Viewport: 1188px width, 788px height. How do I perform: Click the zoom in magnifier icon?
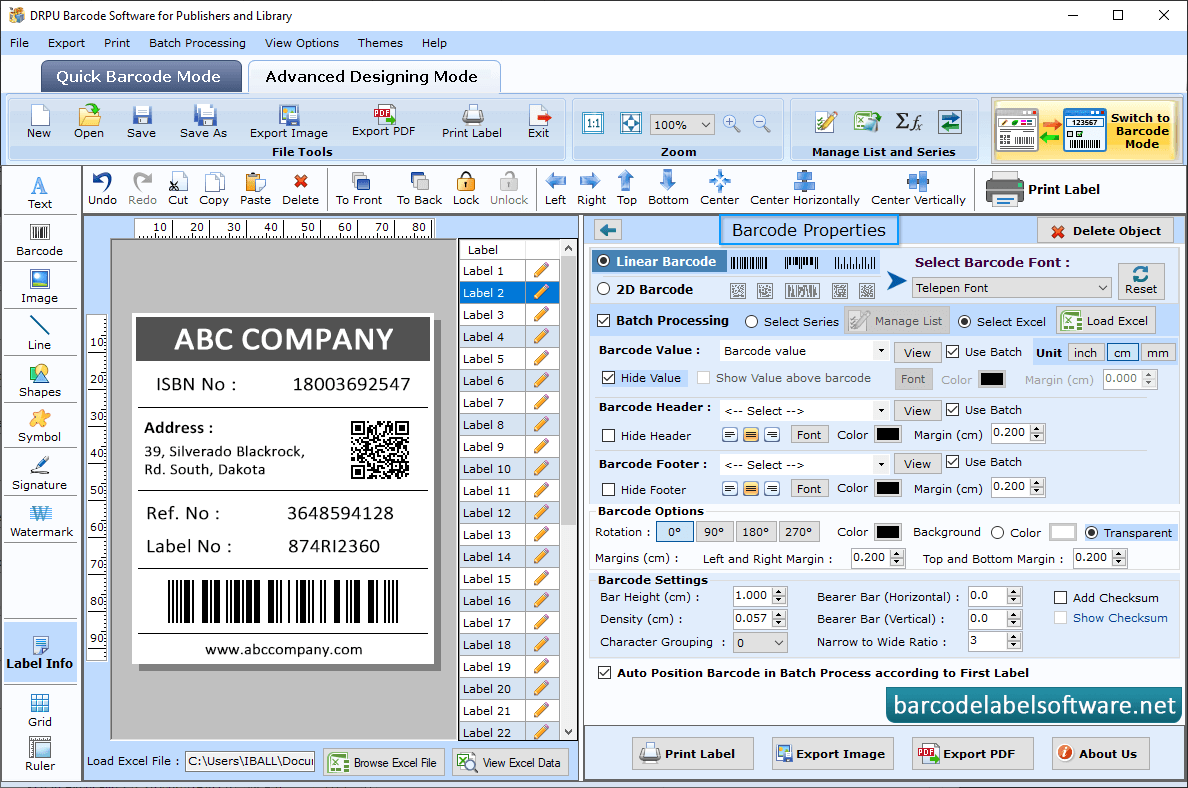pyautogui.click(x=731, y=124)
